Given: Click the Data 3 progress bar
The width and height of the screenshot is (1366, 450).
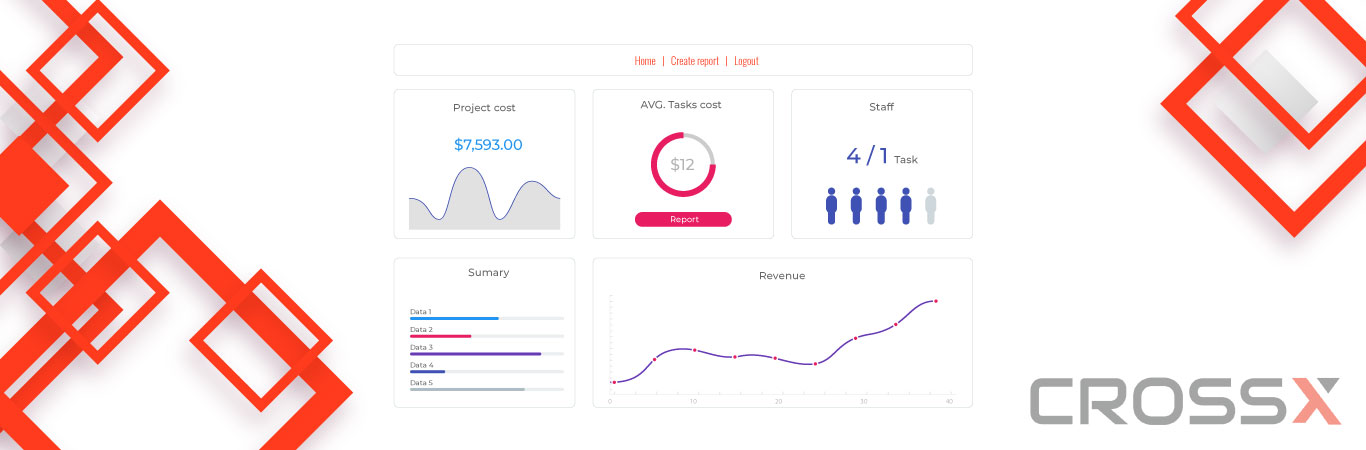Looking at the screenshot, I should [x=487, y=354].
